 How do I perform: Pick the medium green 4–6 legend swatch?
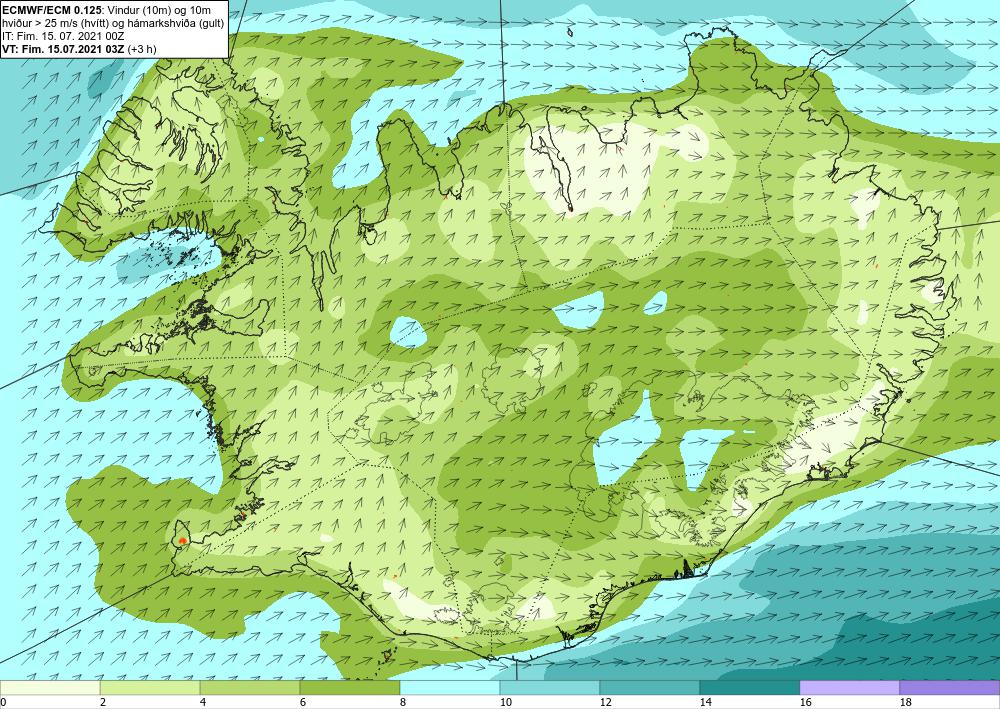point(250,688)
